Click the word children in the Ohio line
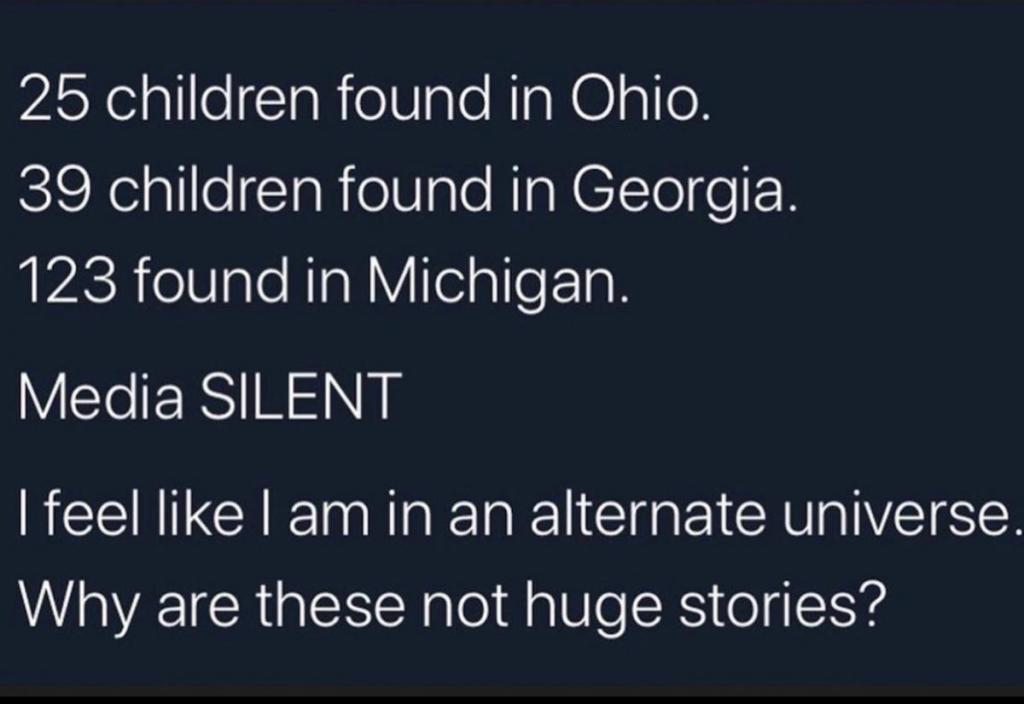The width and height of the screenshot is (1024, 704). pyautogui.click(x=213, y=97)
